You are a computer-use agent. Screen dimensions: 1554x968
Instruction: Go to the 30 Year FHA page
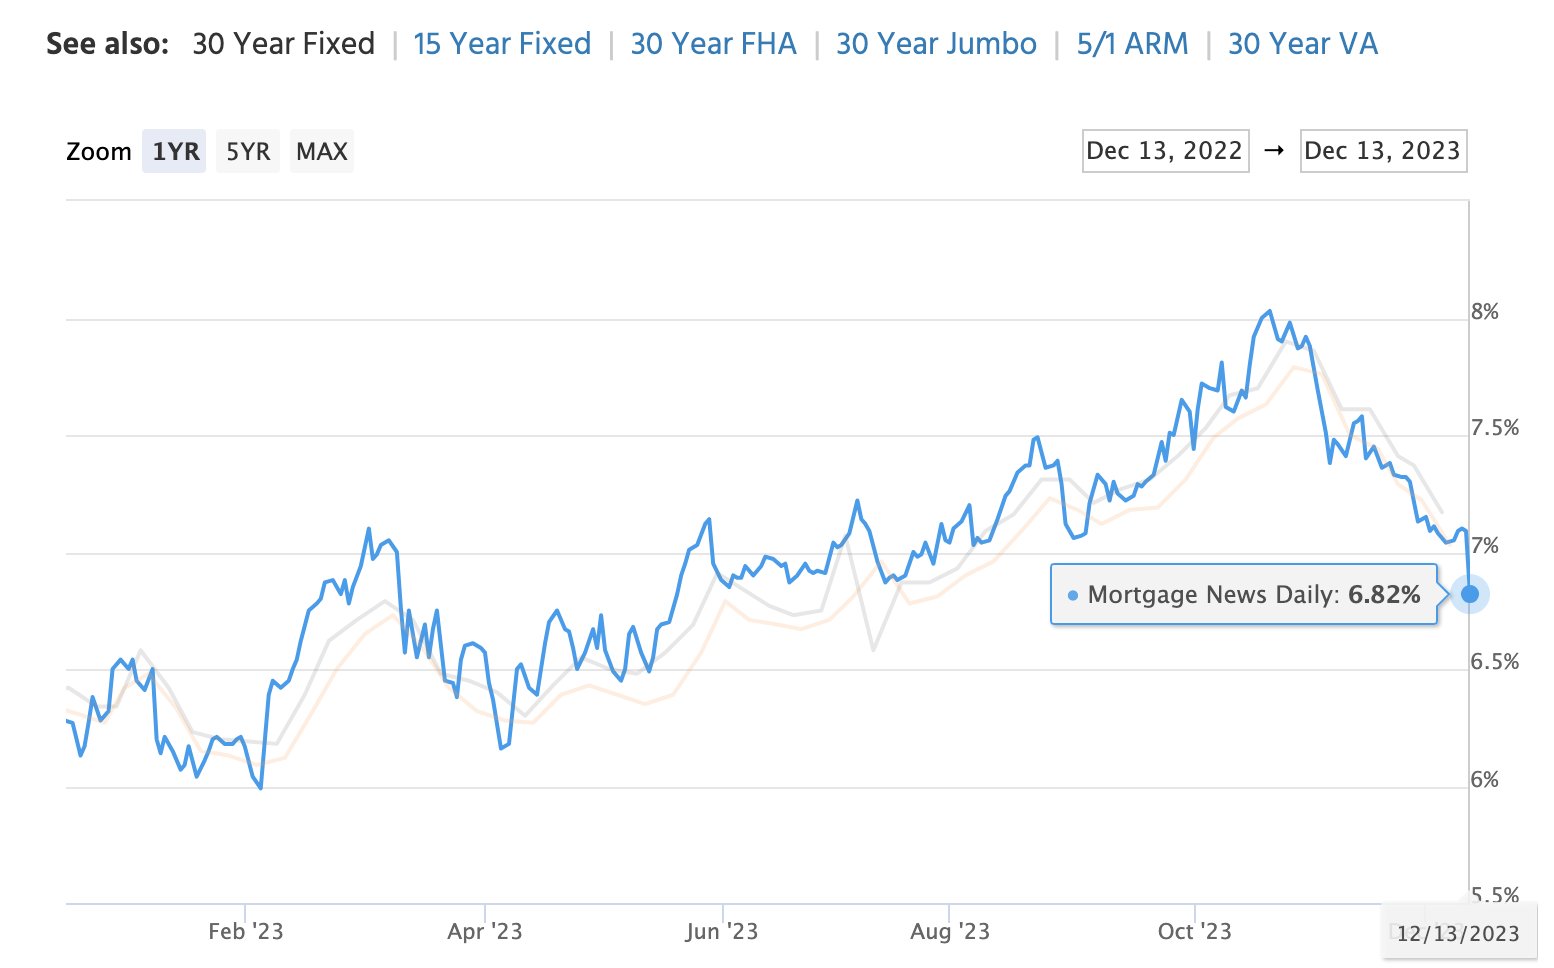coord(713,44)
